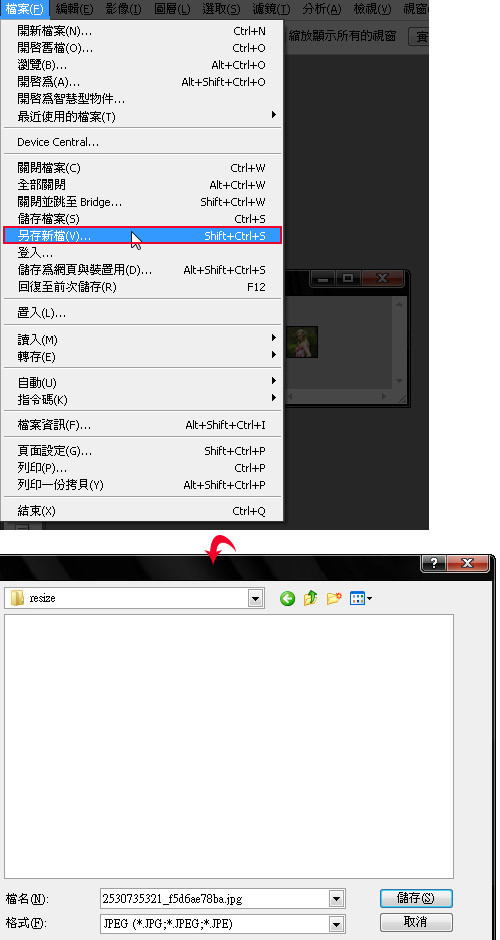Viewport: 500px width, 940px height.
Task: Select 置入(L)... menu entry
Action: (x=142, y=313)
